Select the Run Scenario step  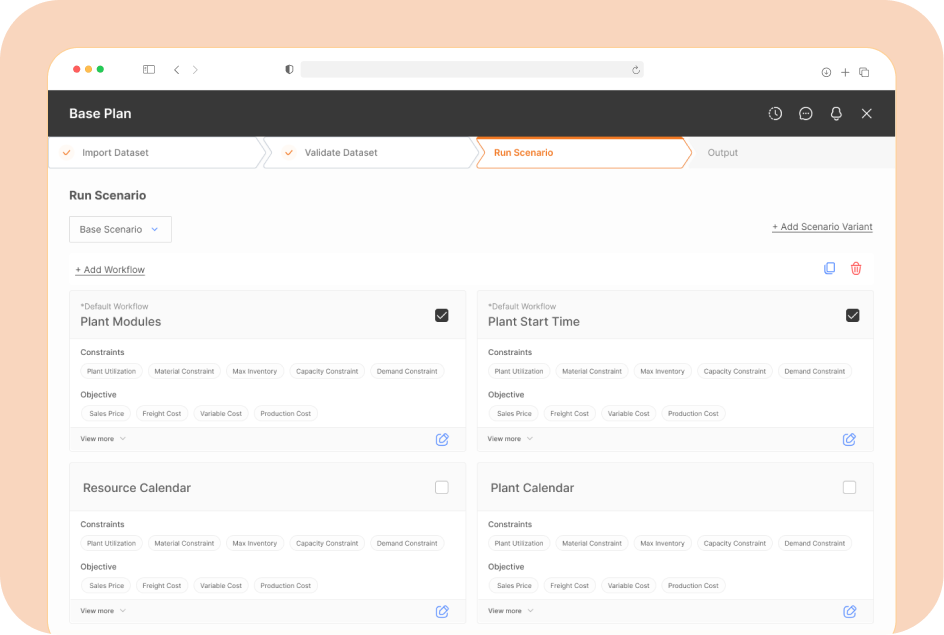pyautogui.click(x=583, y=153)
